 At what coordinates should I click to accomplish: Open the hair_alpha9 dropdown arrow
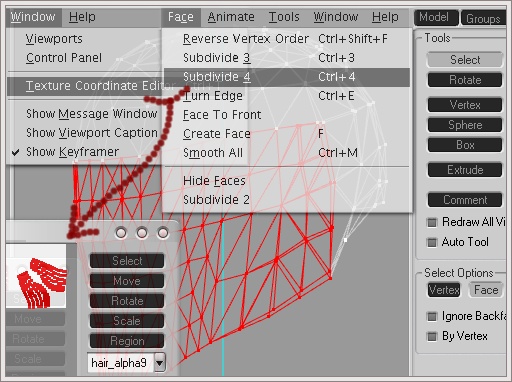160,363
